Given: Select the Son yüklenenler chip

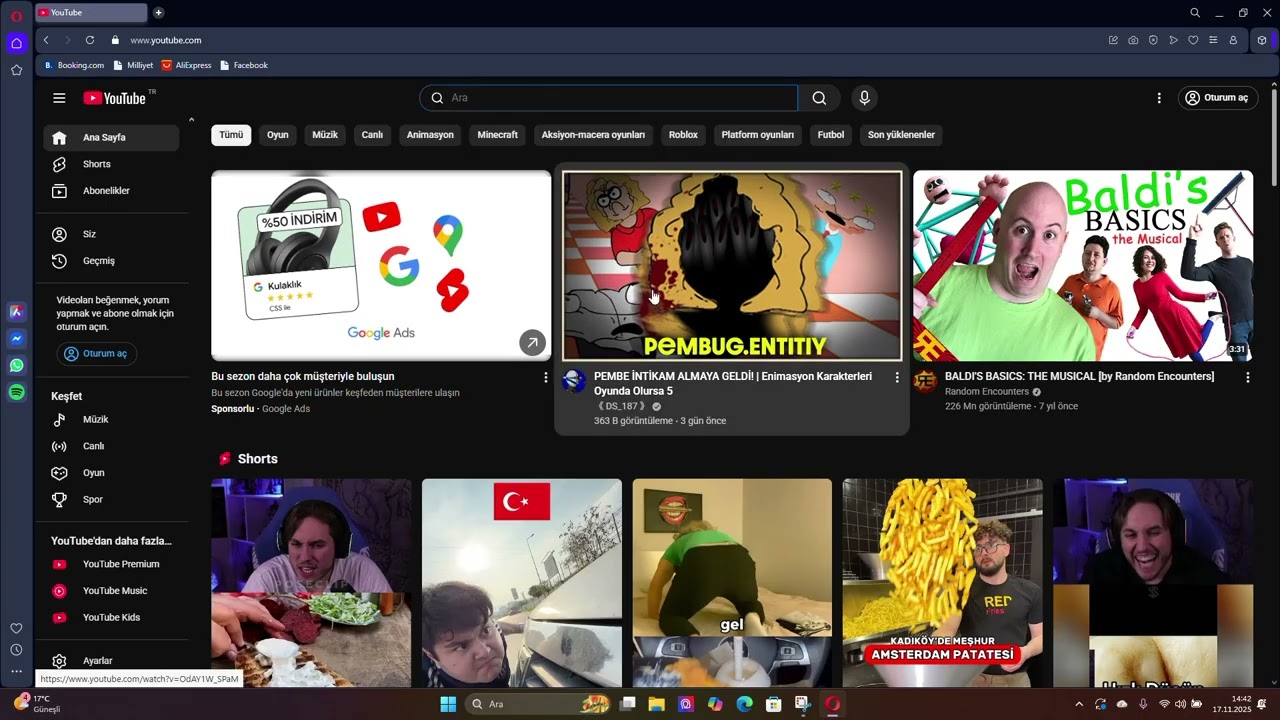Looking at the screenshot, I should click(x=901, y=135).
